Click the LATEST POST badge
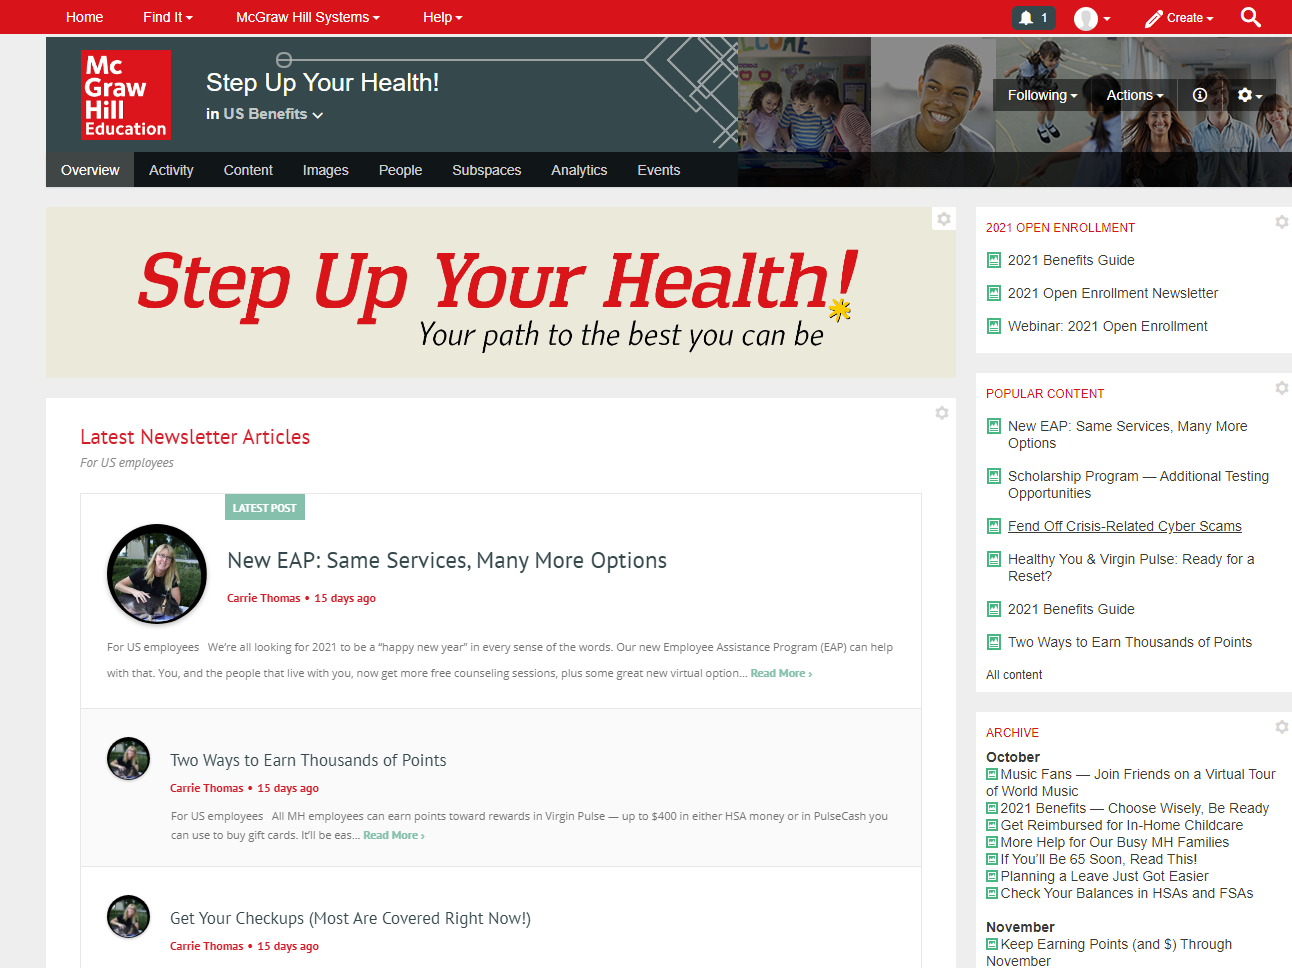Viewport: 1292px width, 968px height. point(265,507)
